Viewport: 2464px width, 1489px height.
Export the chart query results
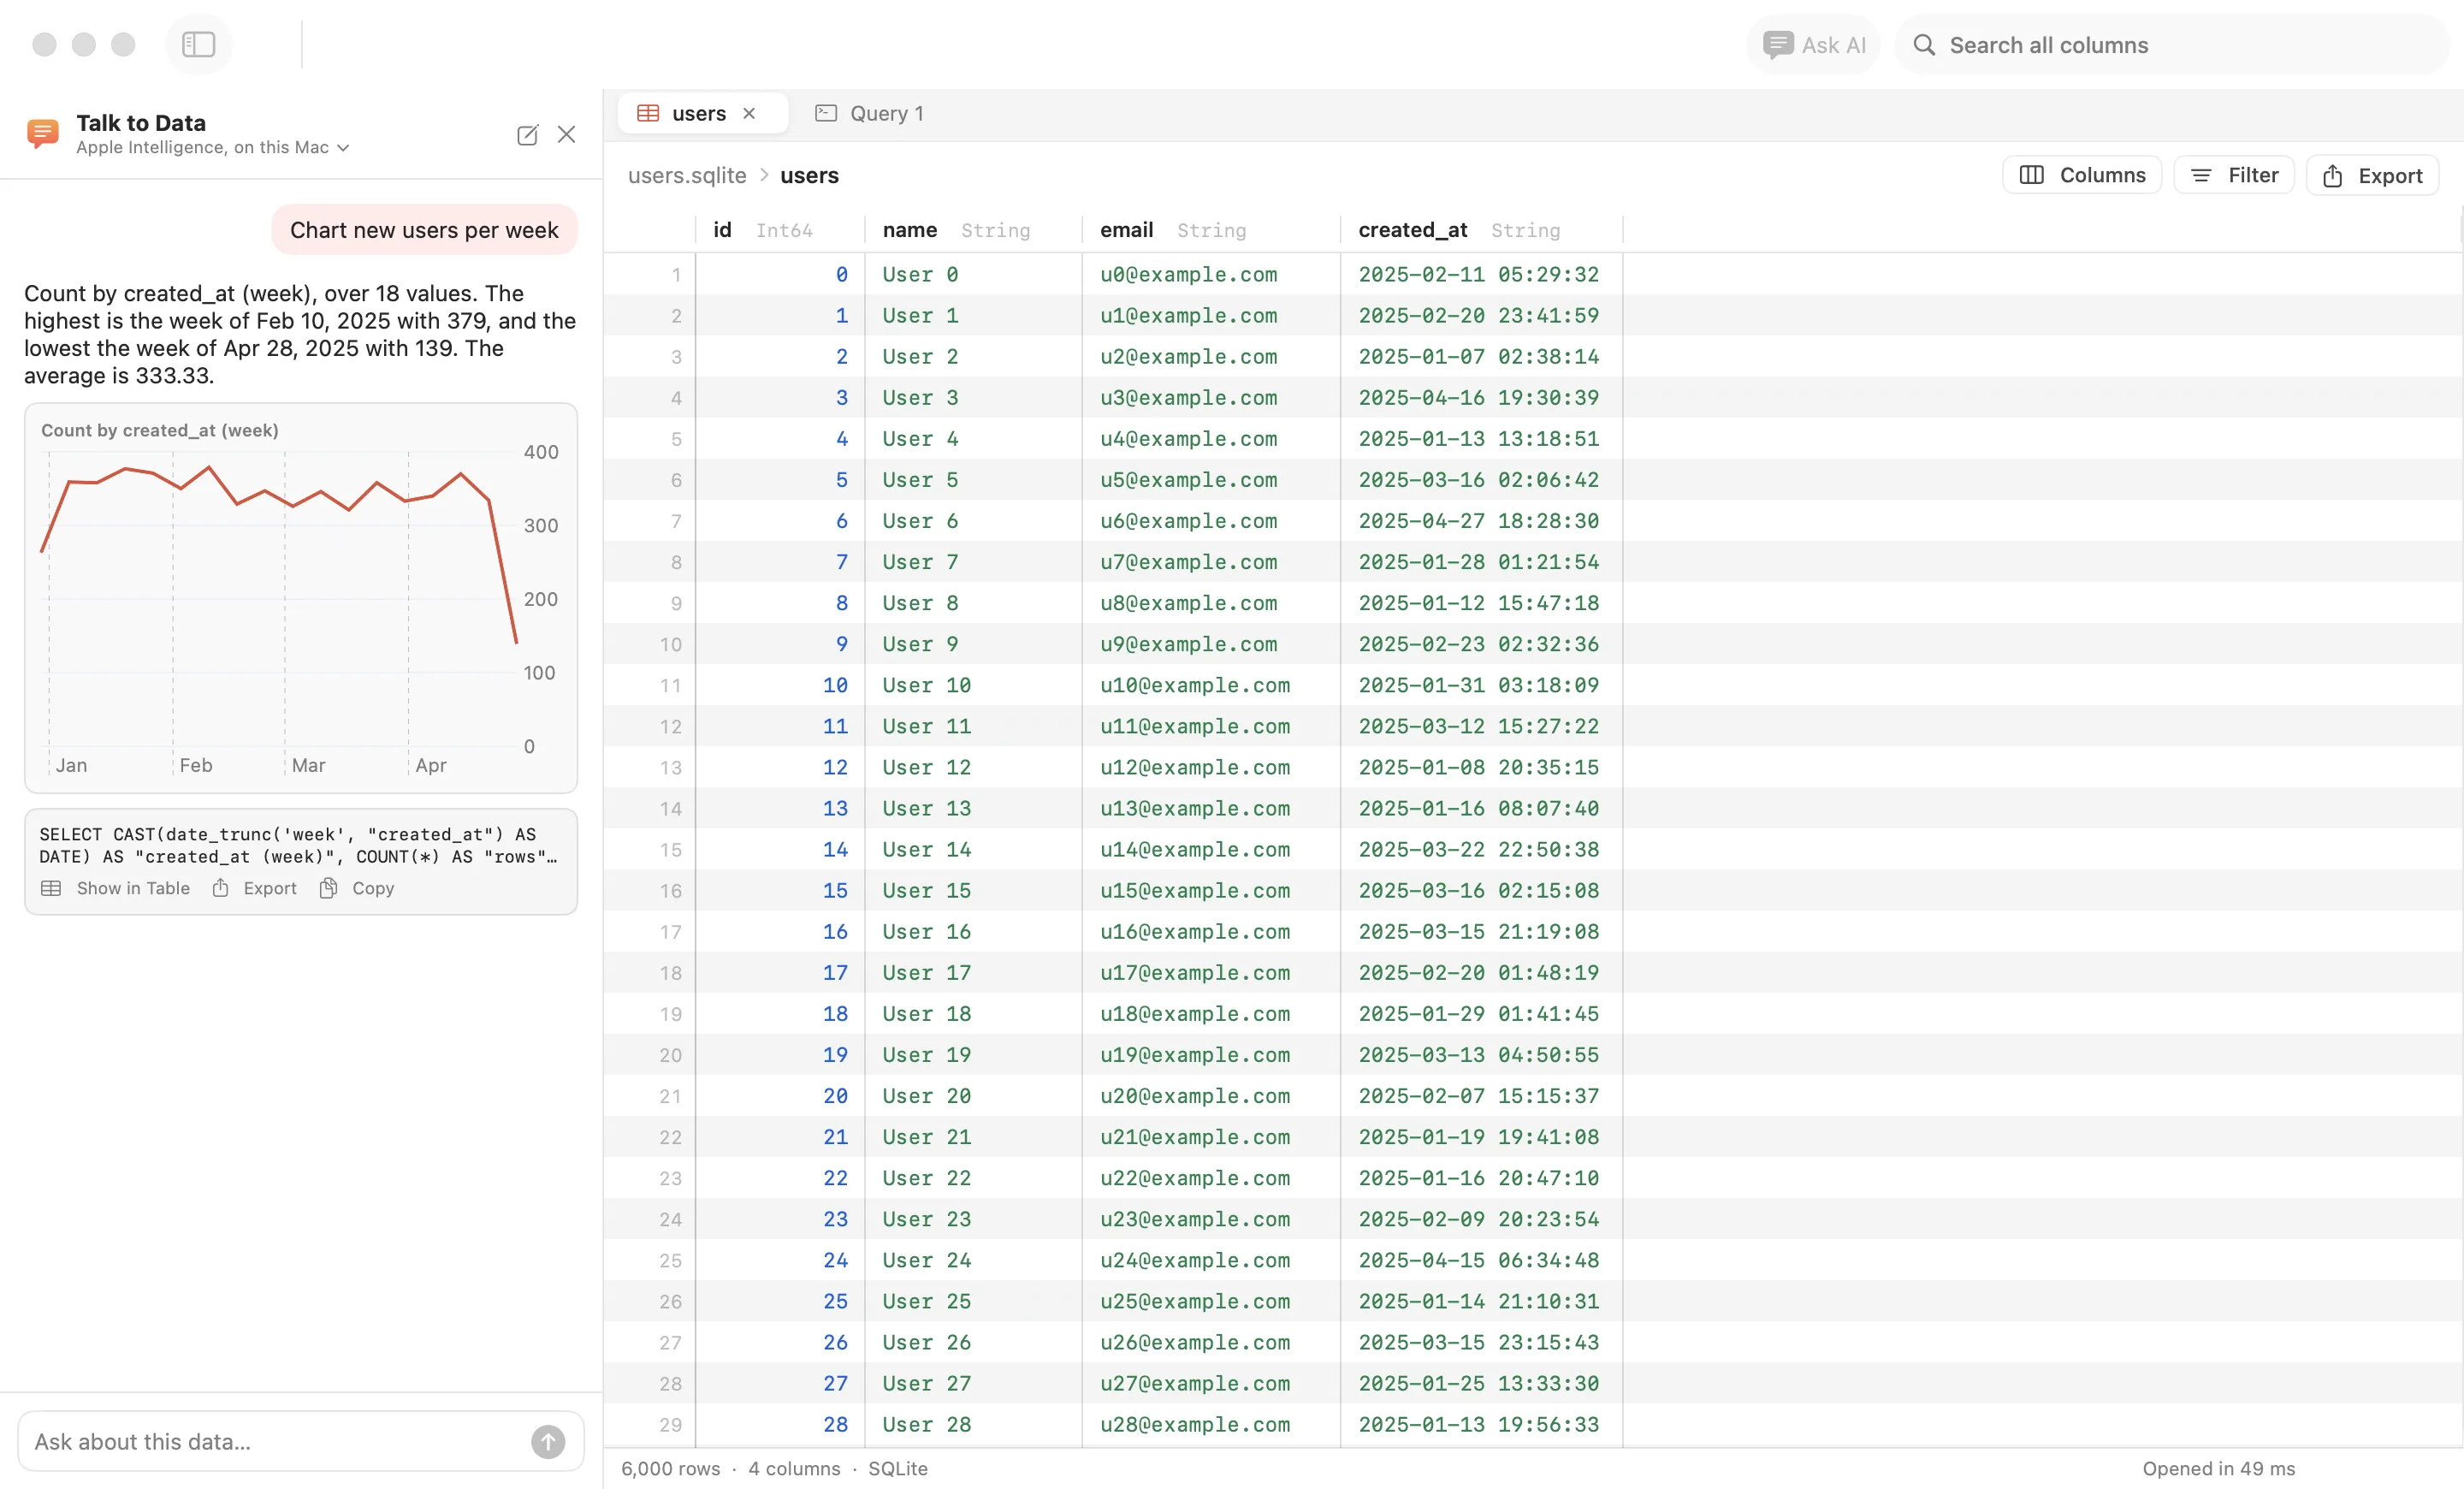[x=254, y=888]
